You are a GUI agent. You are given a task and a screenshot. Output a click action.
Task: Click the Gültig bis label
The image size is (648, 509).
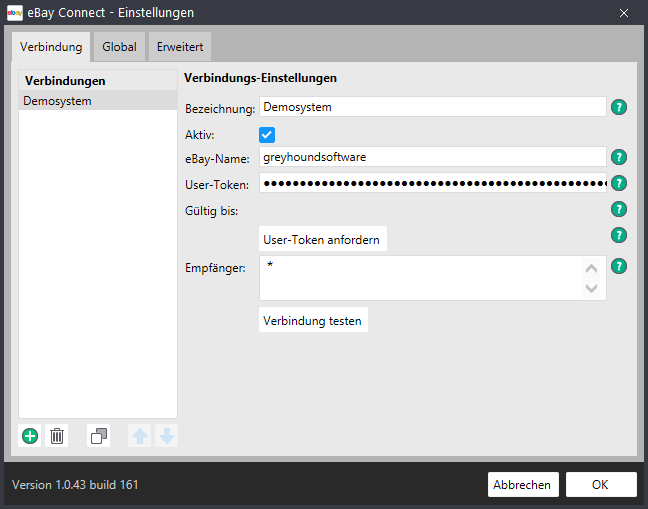212,211
